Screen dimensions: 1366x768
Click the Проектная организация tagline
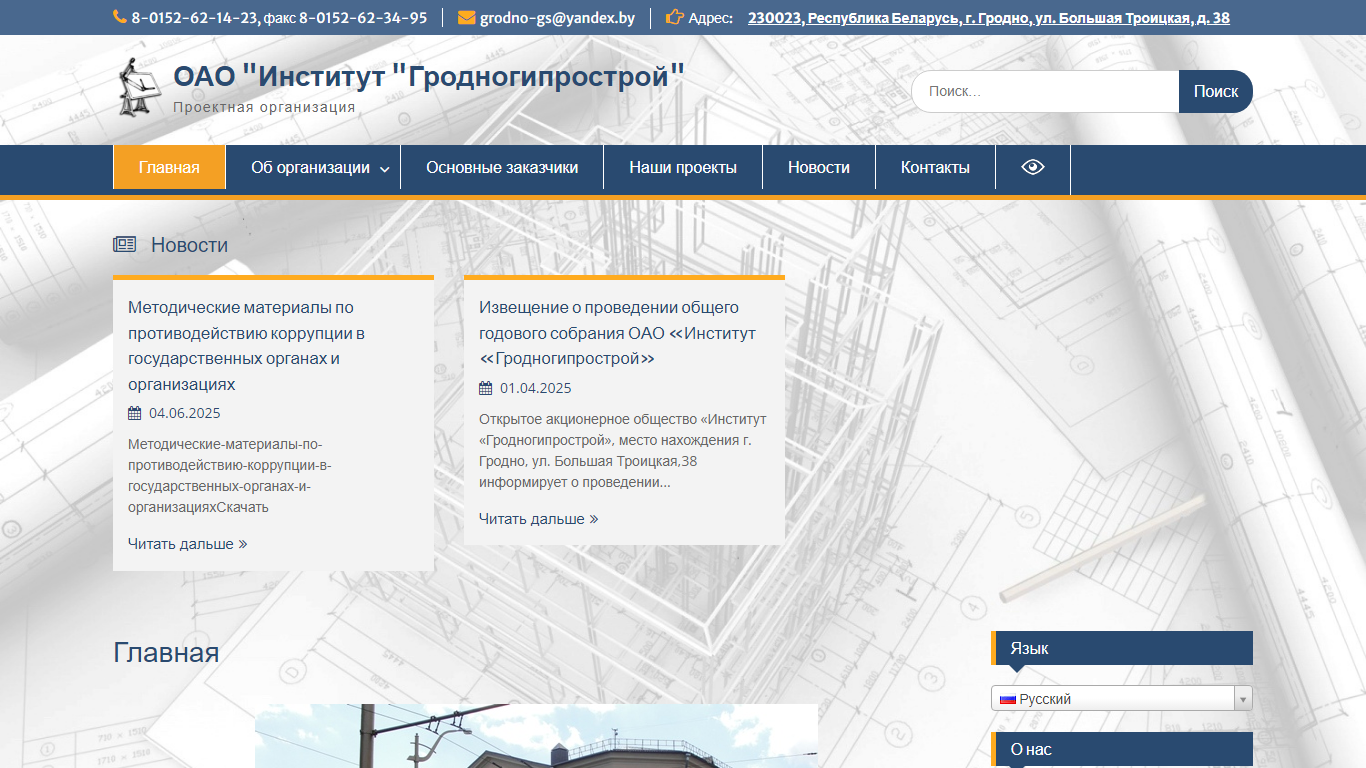pos(264,107)
